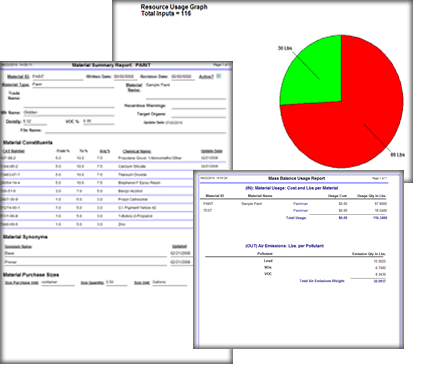Click the Size Quantity input field
Screen dimensions: 424x368
(116, 282)
